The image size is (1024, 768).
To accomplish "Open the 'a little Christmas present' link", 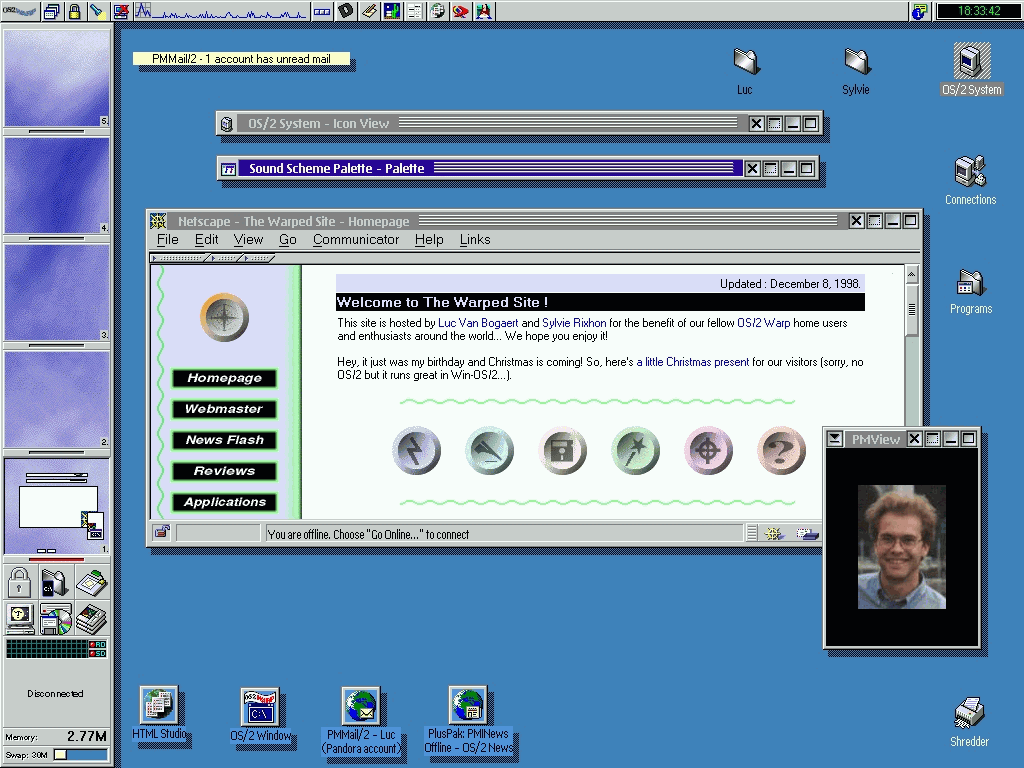I will pos(693,362).
